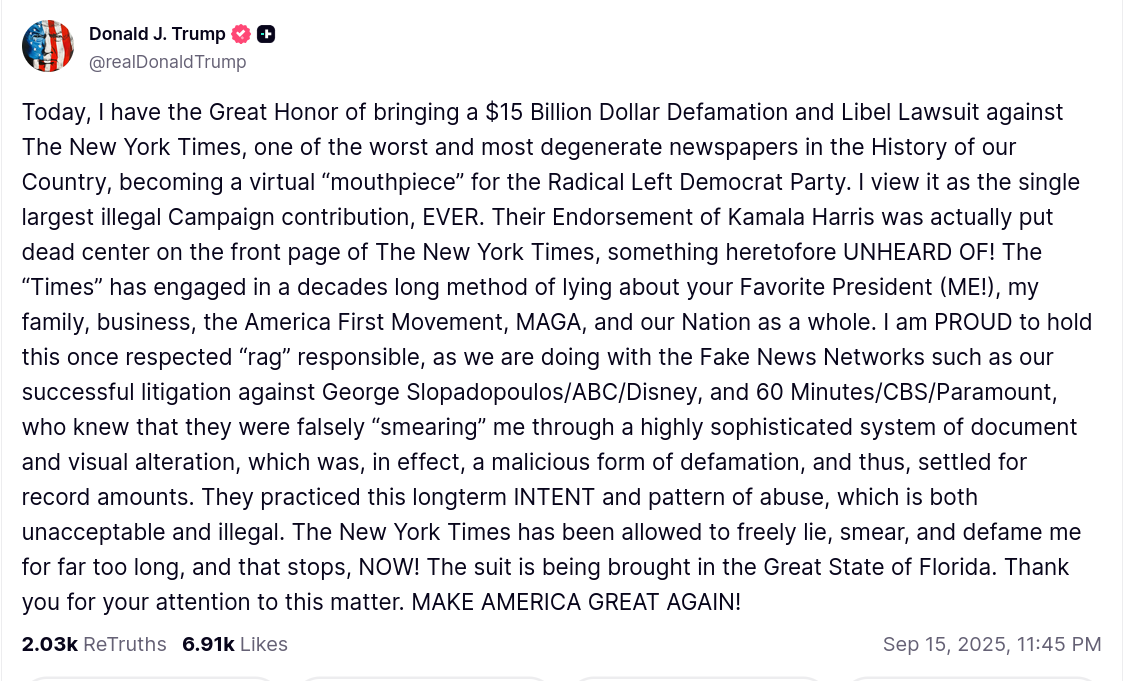Click third partially visible action button from left

[x=698, y=678]
